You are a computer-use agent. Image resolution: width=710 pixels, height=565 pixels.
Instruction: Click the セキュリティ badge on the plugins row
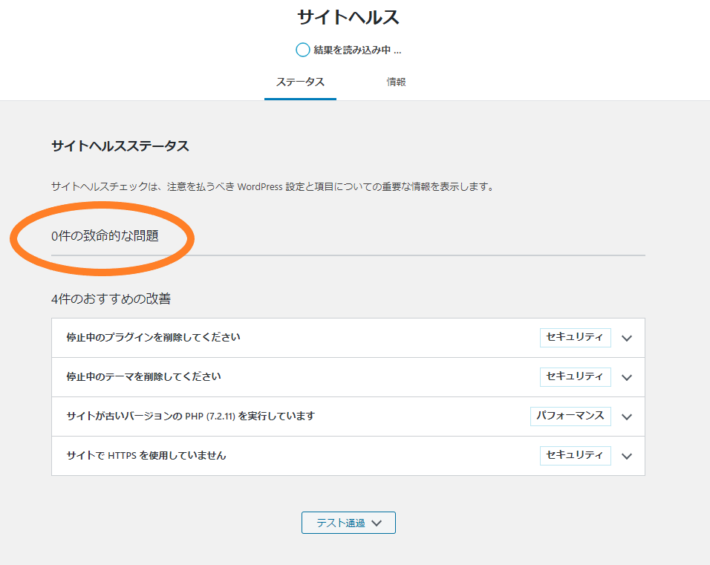(575, 337)
